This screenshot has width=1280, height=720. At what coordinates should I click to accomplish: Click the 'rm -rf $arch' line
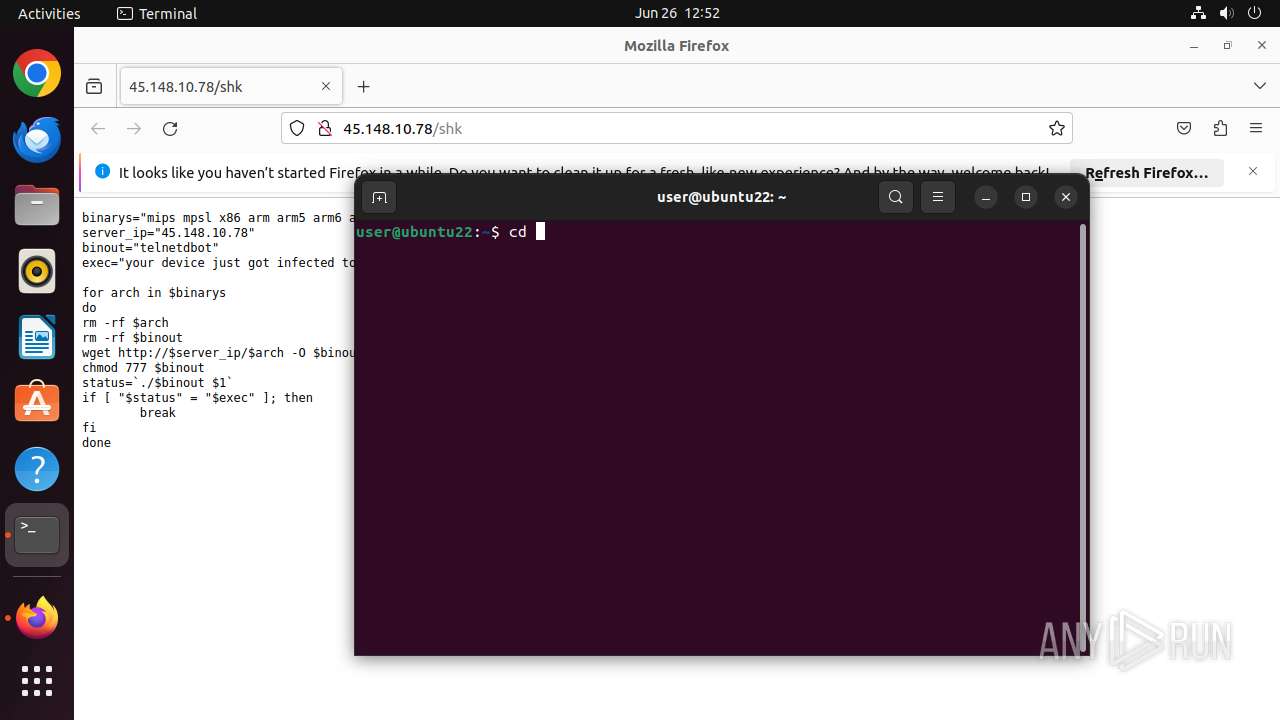coord(125,322)
